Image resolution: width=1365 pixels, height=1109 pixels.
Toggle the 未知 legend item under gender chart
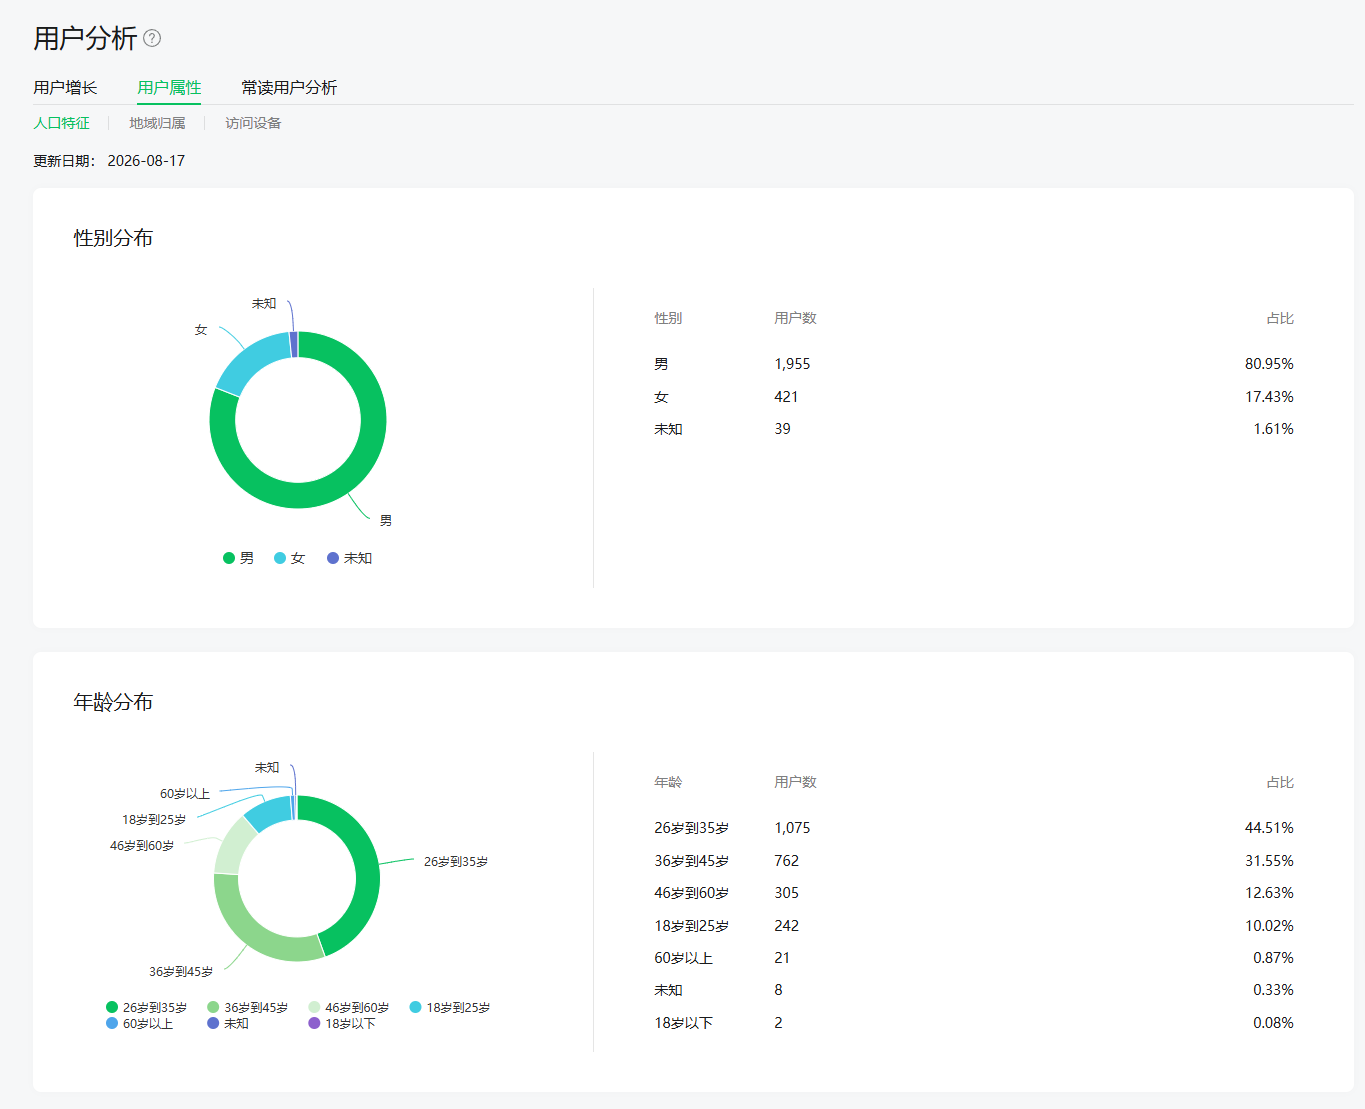pos(349,558)
